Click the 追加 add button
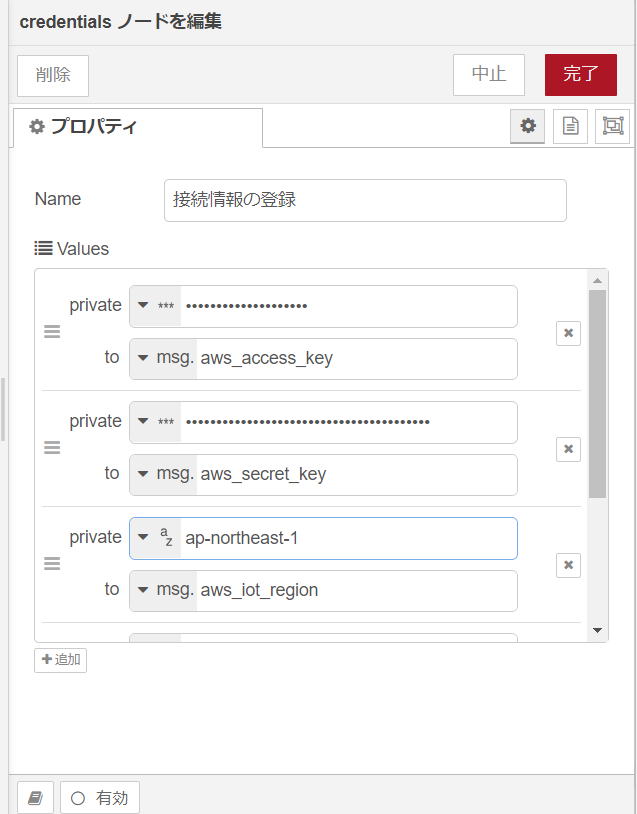 point(60,660)
